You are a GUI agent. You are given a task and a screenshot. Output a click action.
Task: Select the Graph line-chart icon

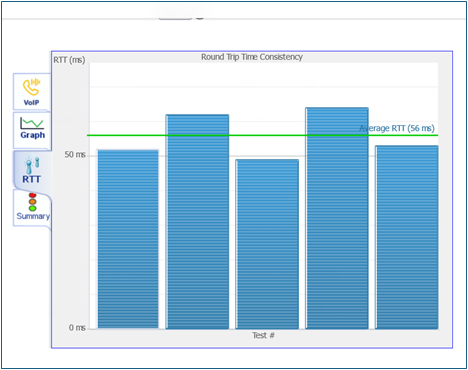(32, 123)
